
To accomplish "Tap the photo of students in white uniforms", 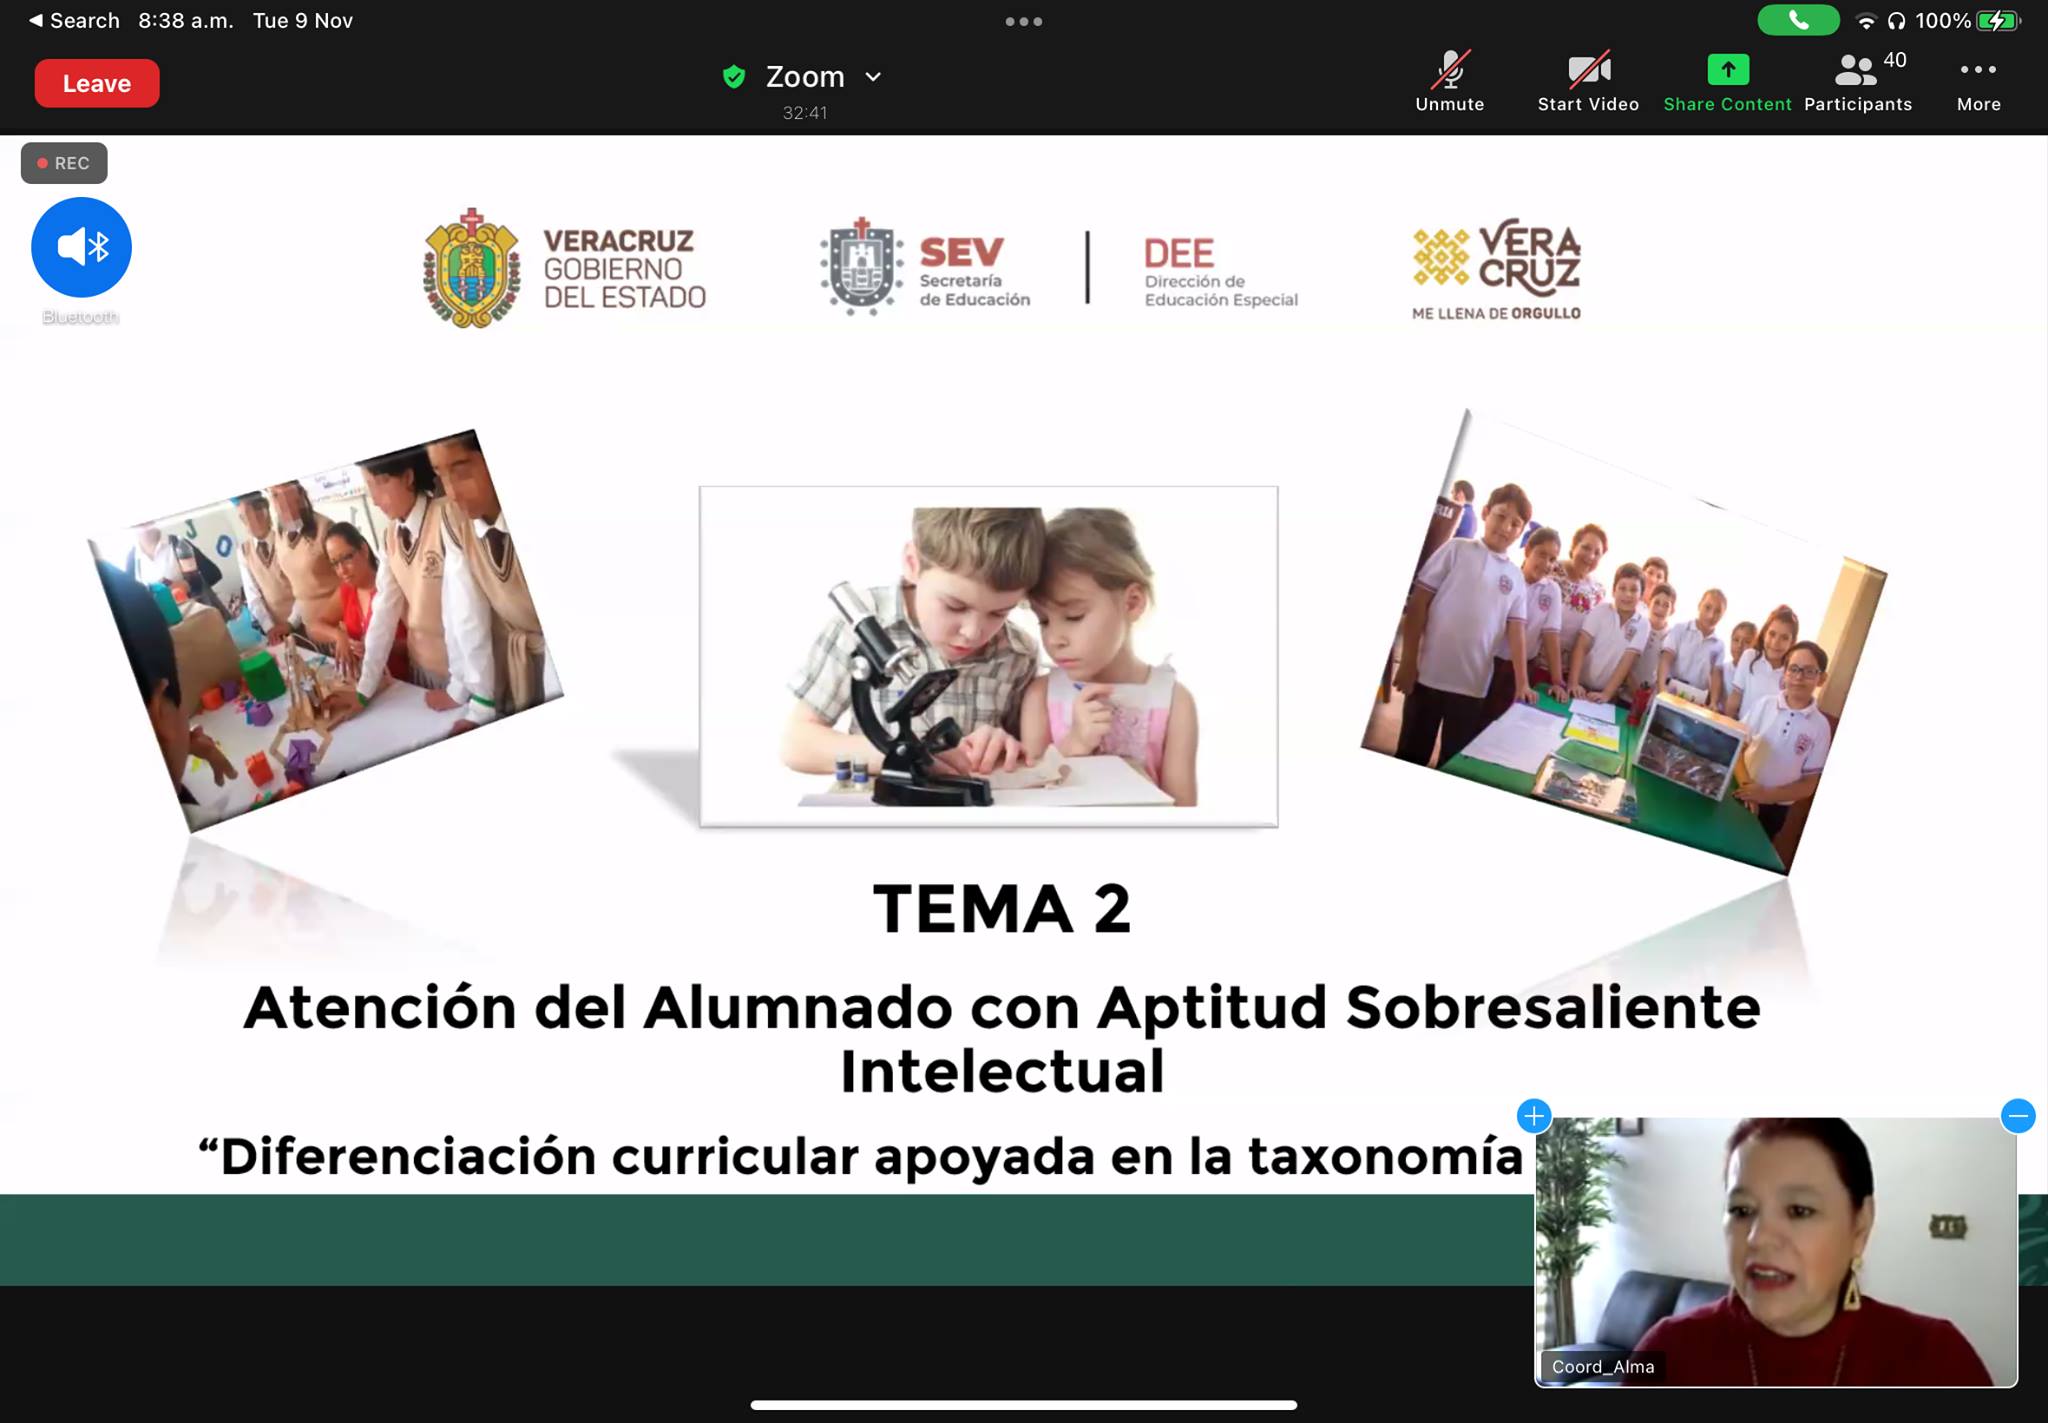I will pyautogui.click(x=1623, y=642).
